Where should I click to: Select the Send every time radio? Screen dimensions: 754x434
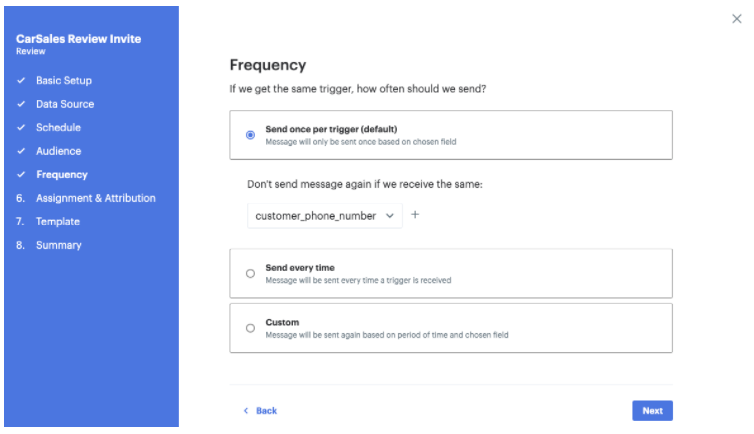pyautogui.click(x=250, y=273)
